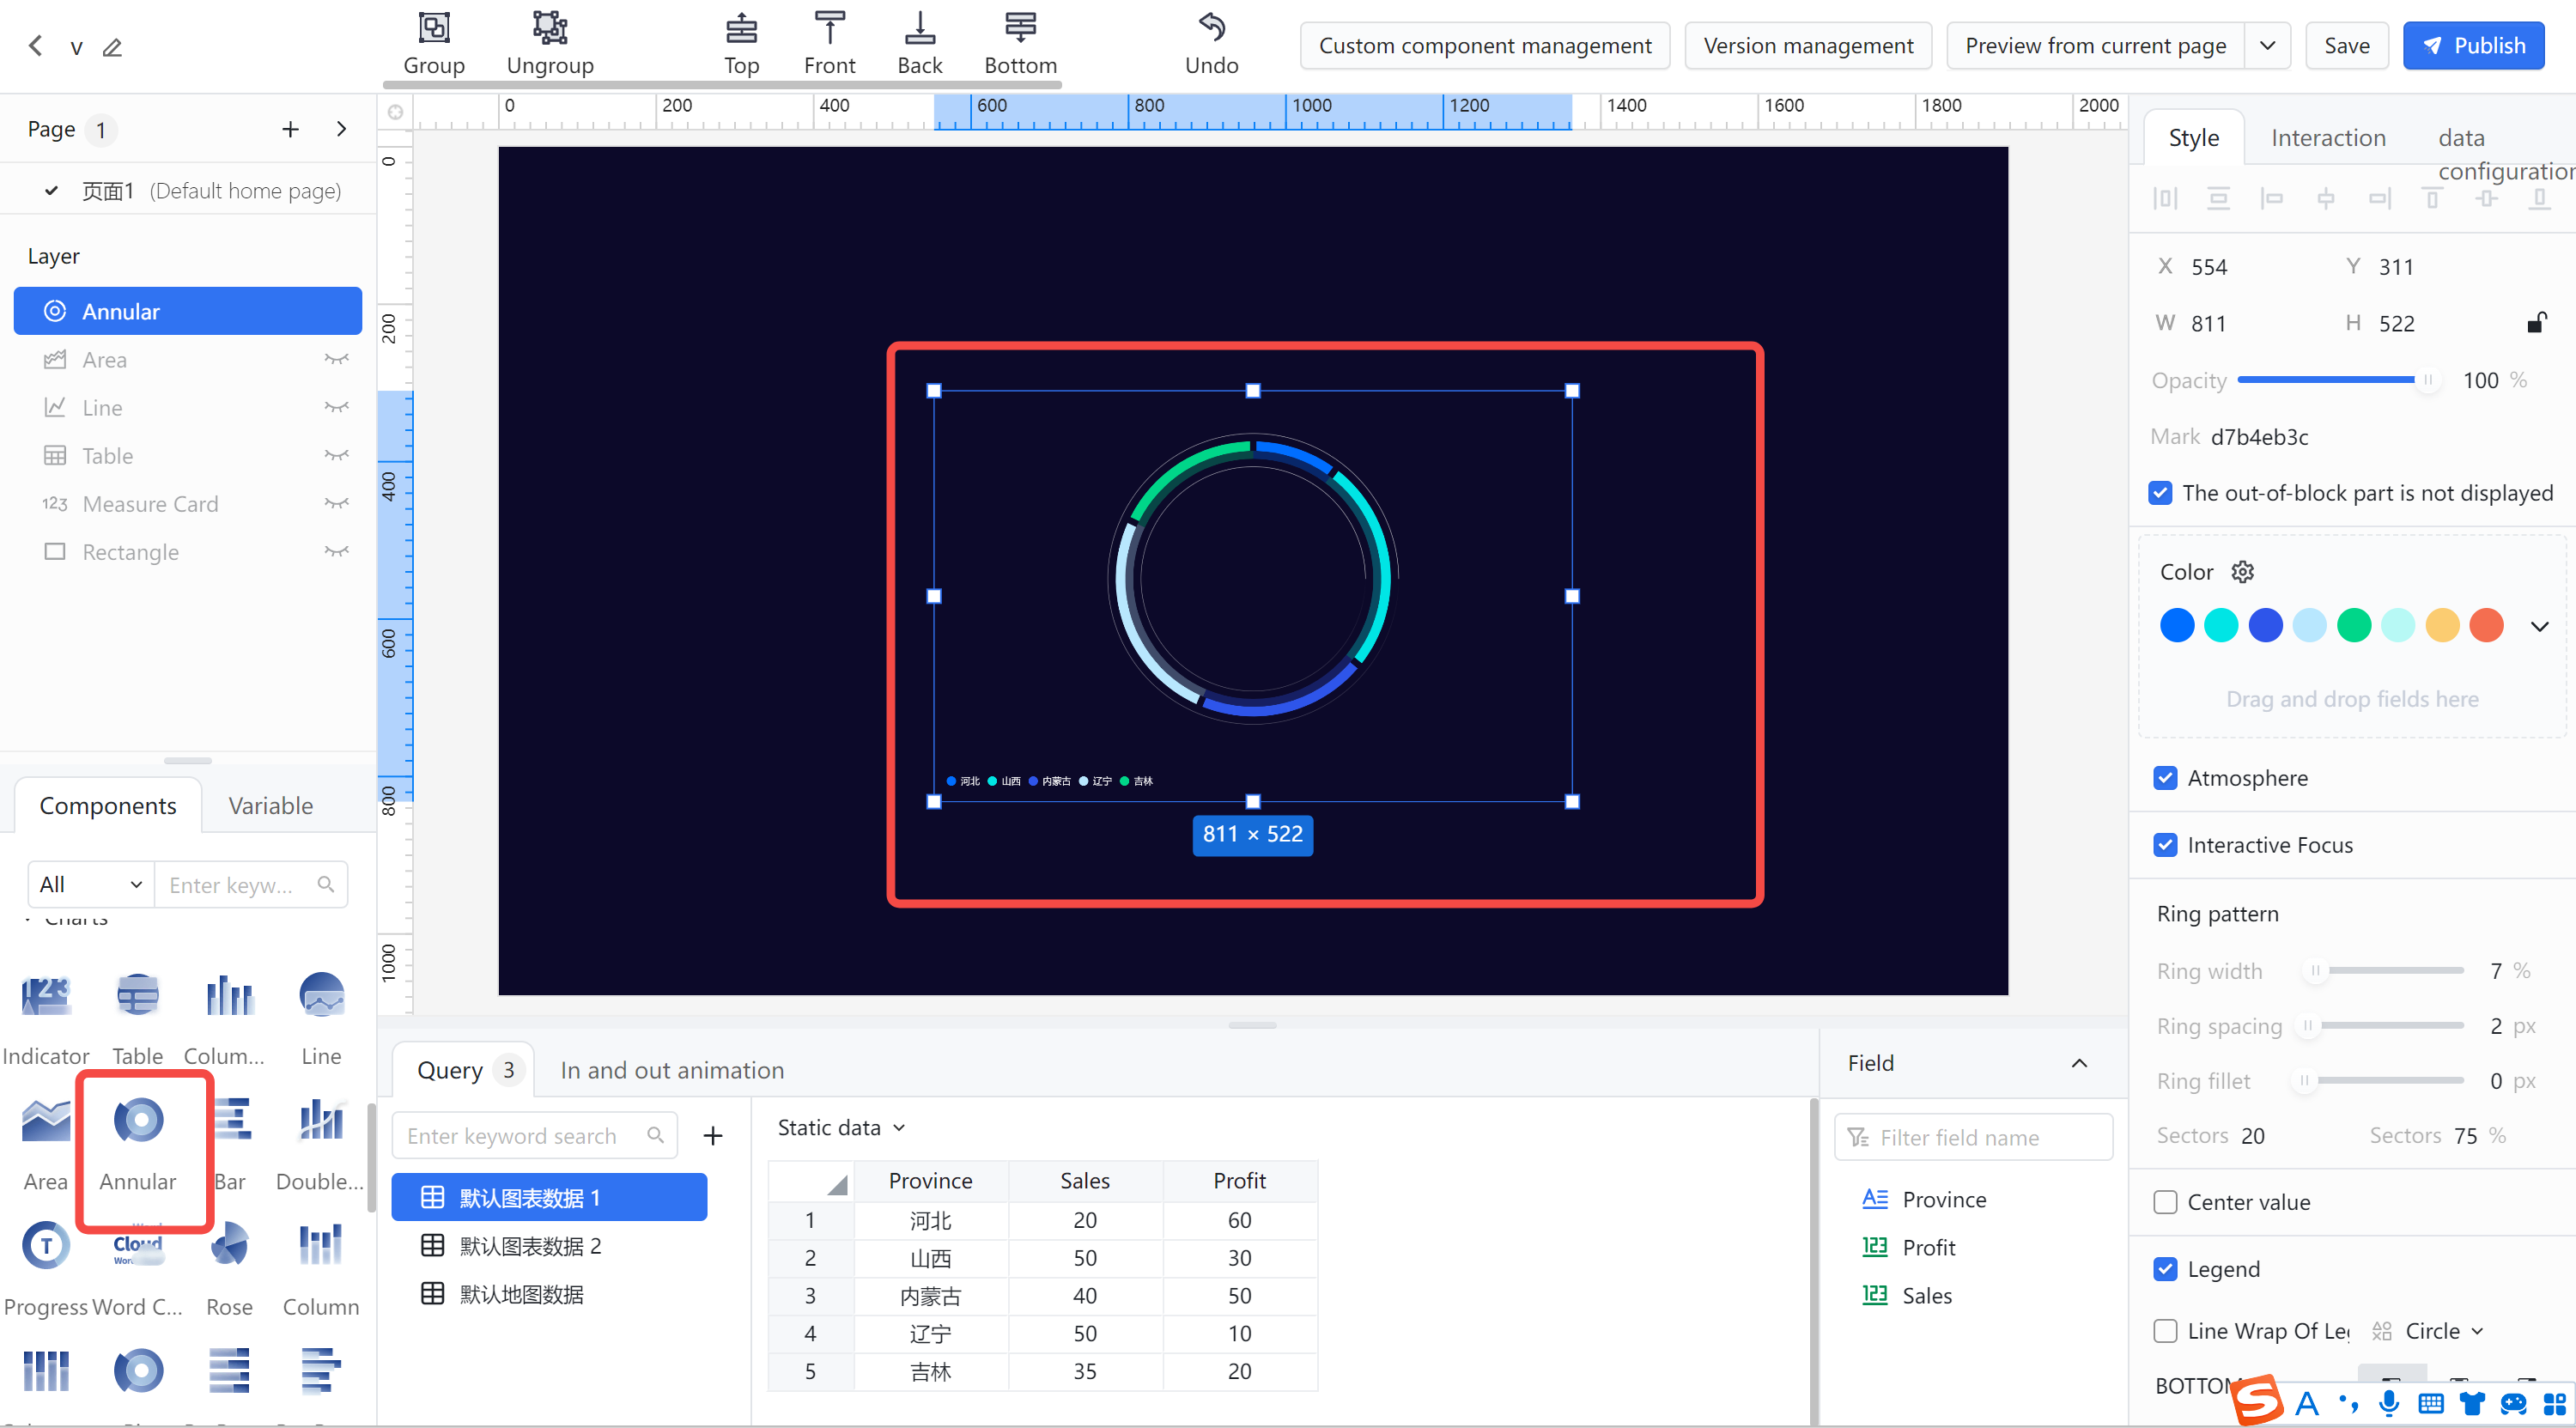The height and width of the screenshot is (1428, 2576).
Task: Click the Sogou input method icon
Action: click(x=2258, y=1400)
